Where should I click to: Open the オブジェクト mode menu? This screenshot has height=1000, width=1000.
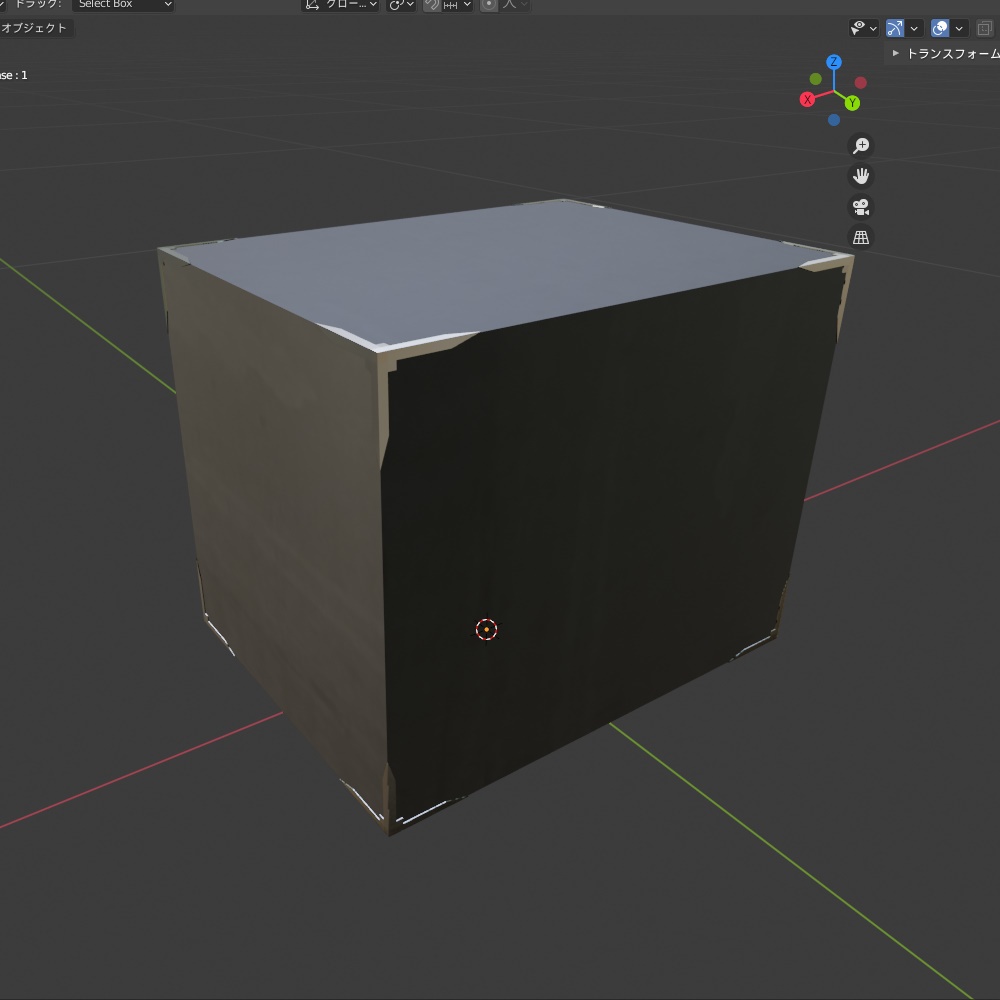pyautogui.click(x=37, y=28)
